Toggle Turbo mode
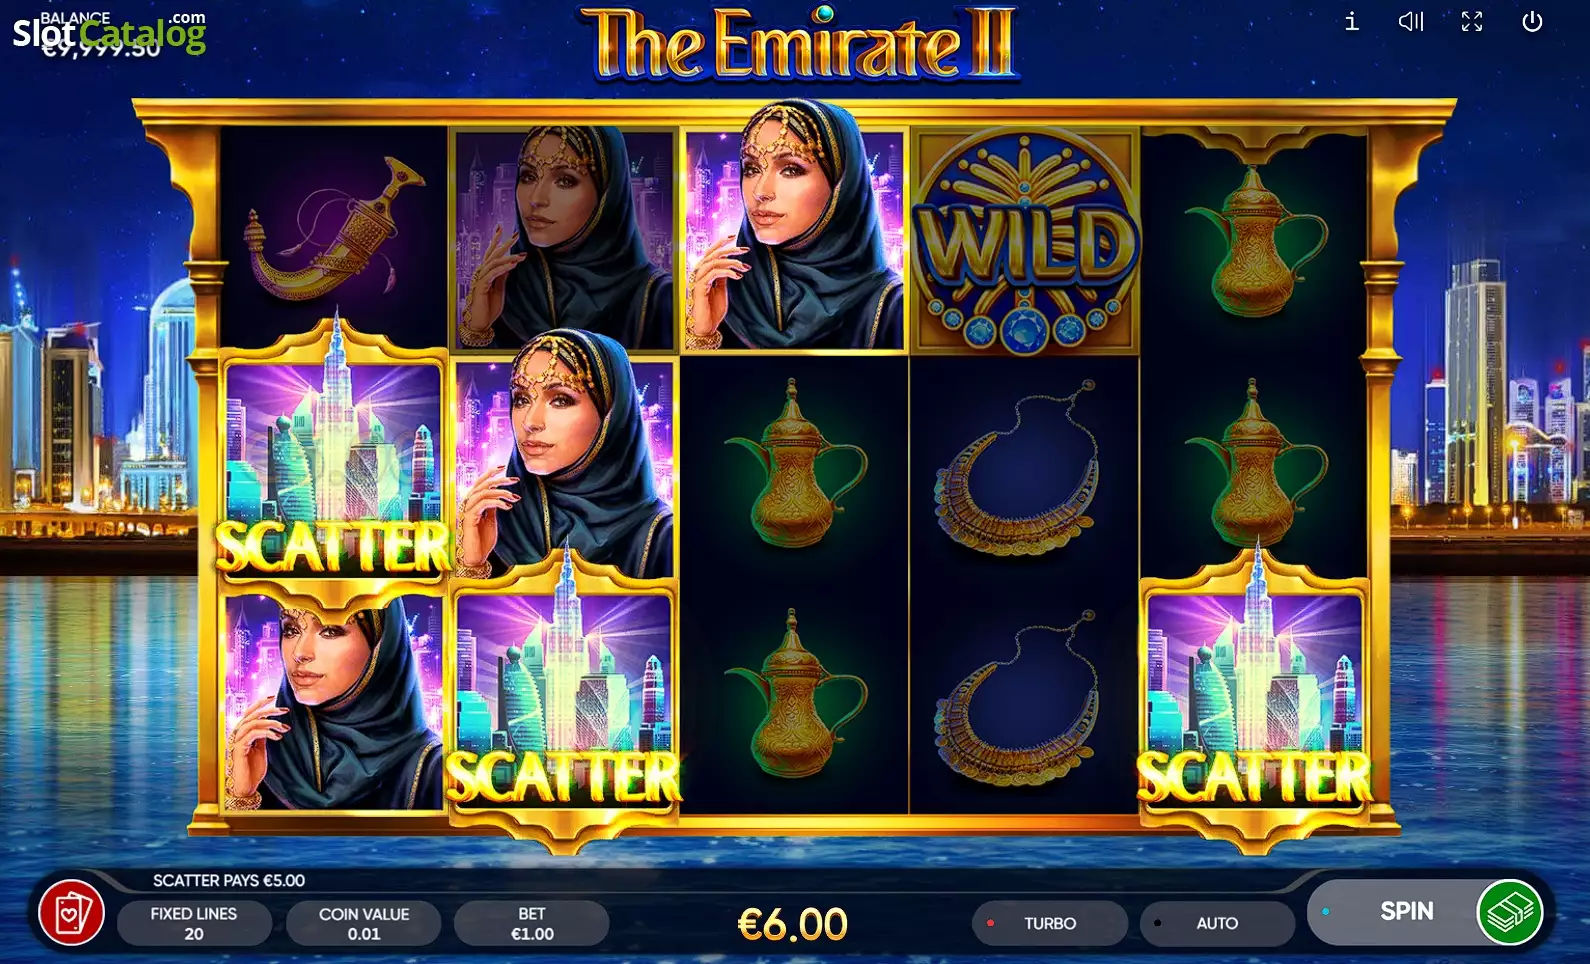Viewport: 1590px width, 964px height. pos(1049,923)
